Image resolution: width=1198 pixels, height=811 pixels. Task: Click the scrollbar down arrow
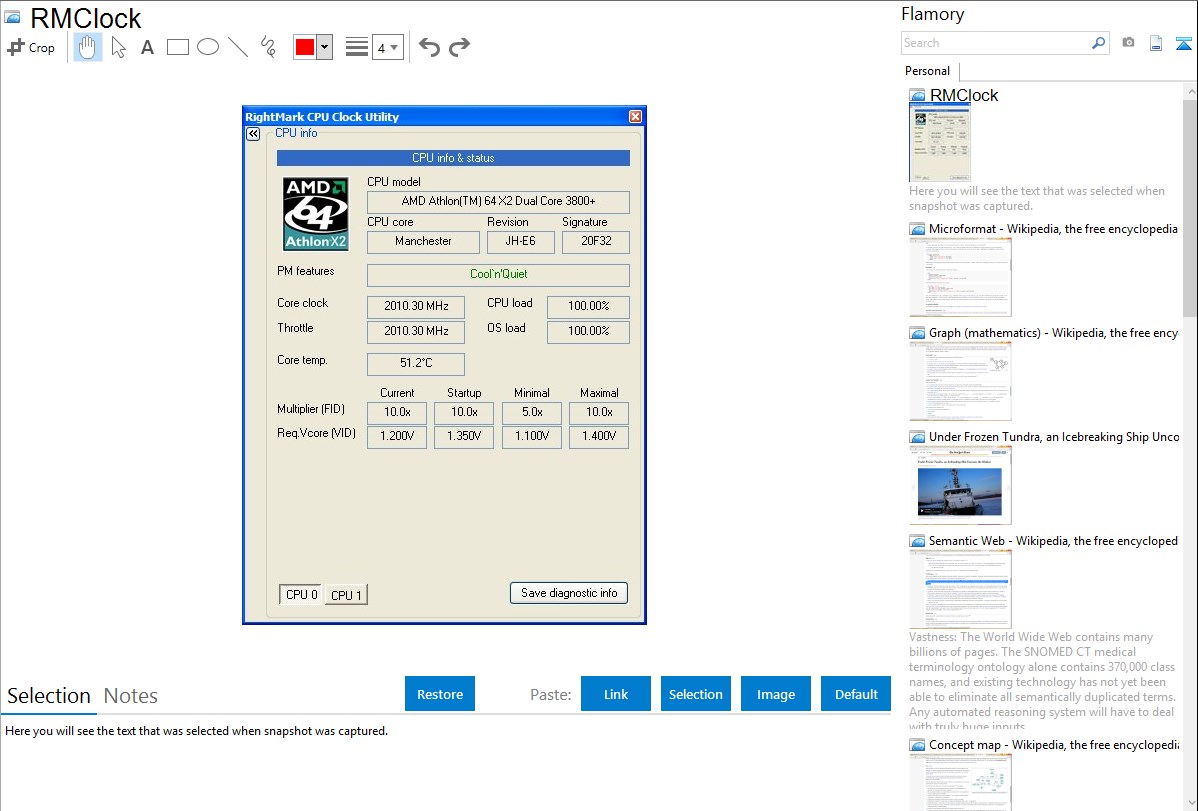tap(1190, 803)
